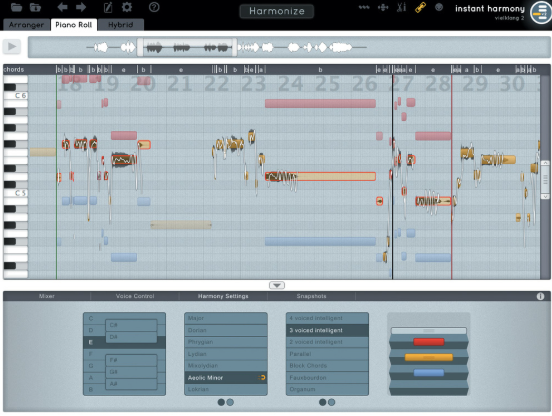Select the long red note in bar 24
Image resolution: width=552 pixels, height=416 pixels.
pos(320,103)
